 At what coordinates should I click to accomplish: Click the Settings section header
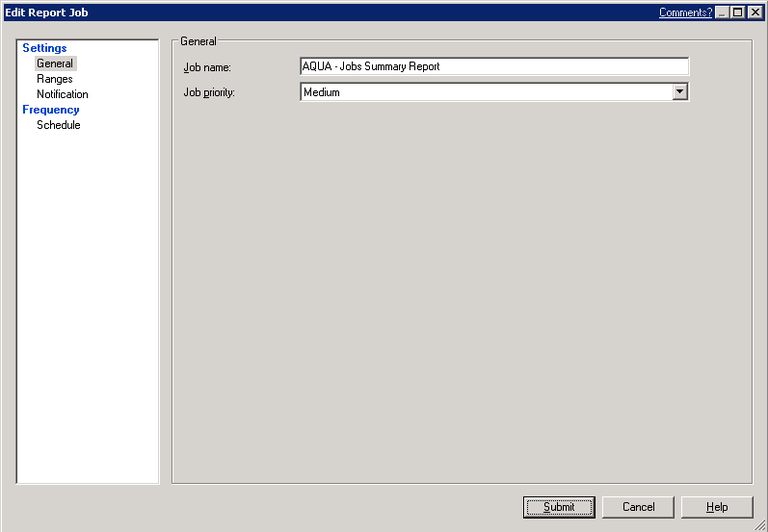pos(44,48)
